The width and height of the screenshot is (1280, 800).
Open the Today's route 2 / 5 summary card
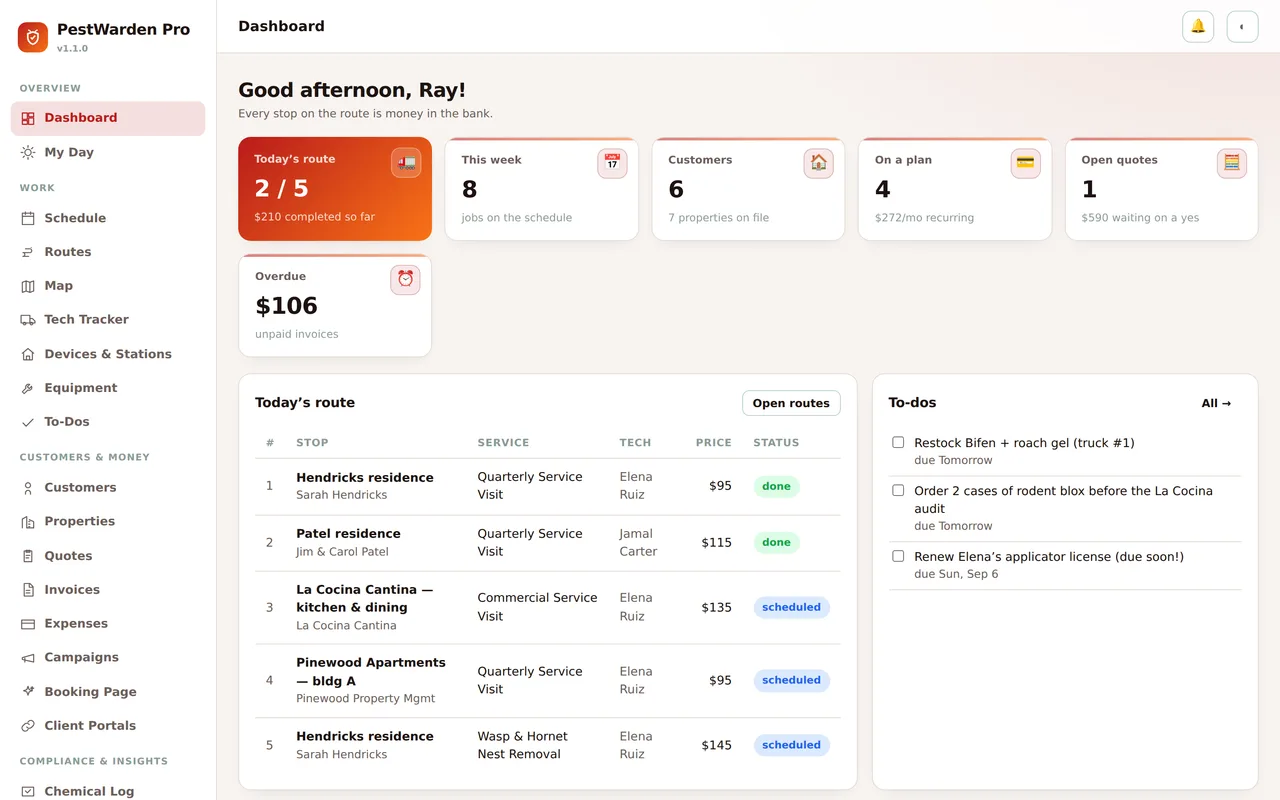(335, 189)
